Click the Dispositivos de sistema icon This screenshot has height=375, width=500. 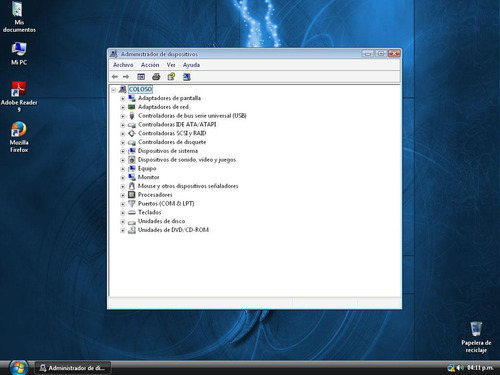click(x=132, y=151)
